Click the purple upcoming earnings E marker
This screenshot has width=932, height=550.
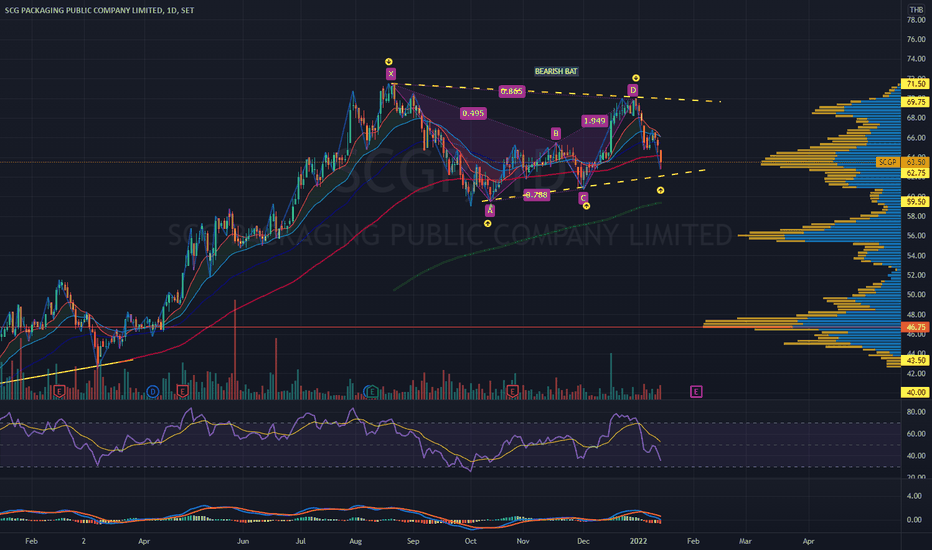[x=696, y=391]
